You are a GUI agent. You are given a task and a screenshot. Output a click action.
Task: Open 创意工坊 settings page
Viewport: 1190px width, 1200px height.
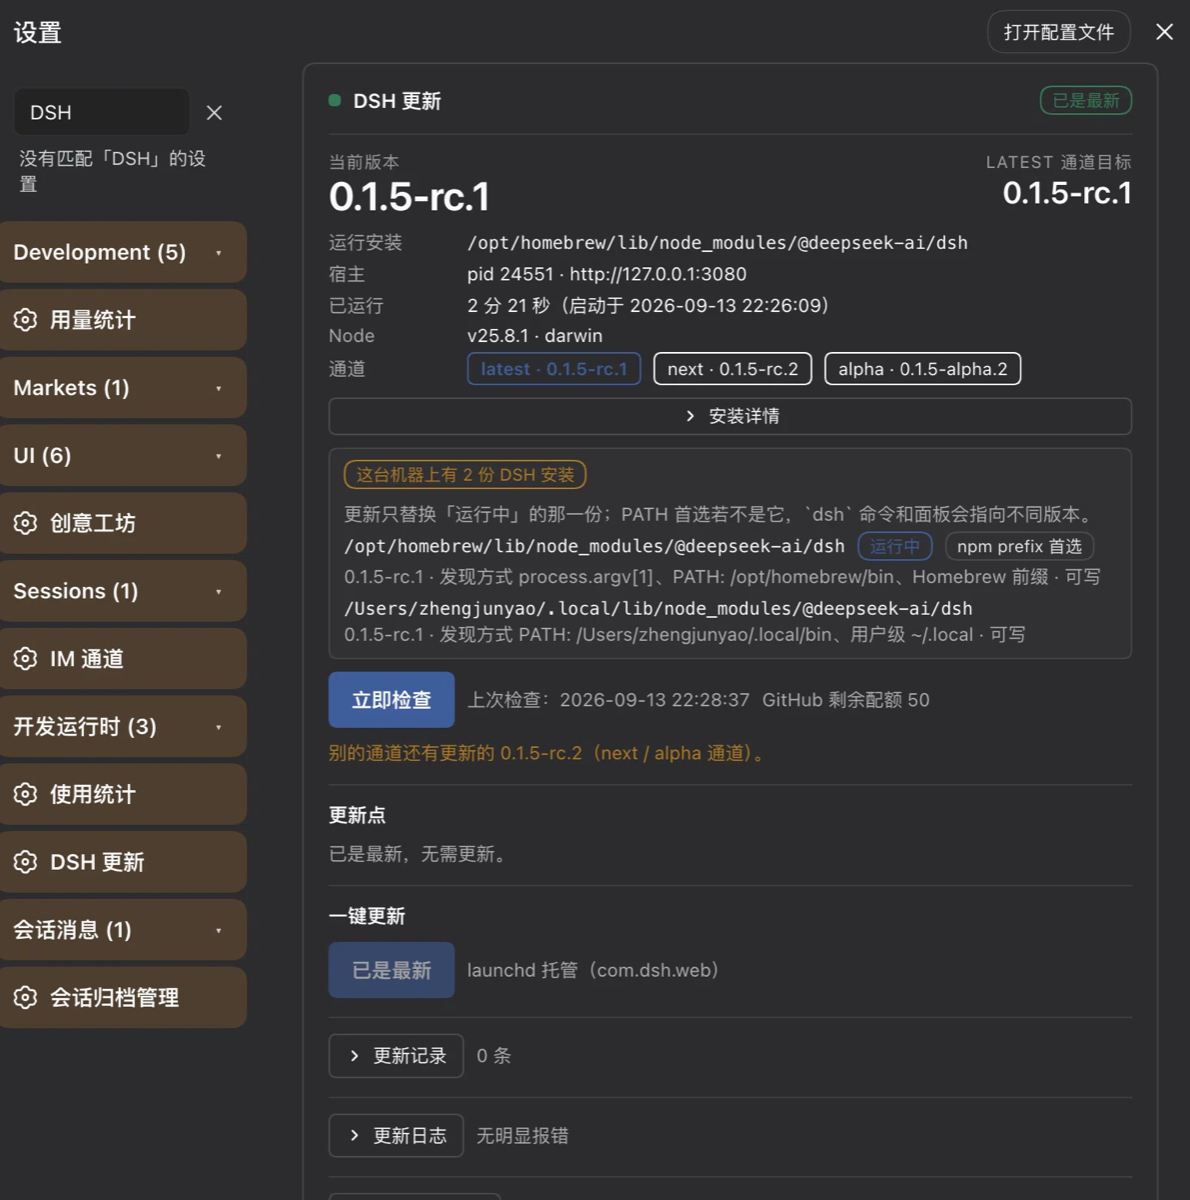tap(123, 523)
